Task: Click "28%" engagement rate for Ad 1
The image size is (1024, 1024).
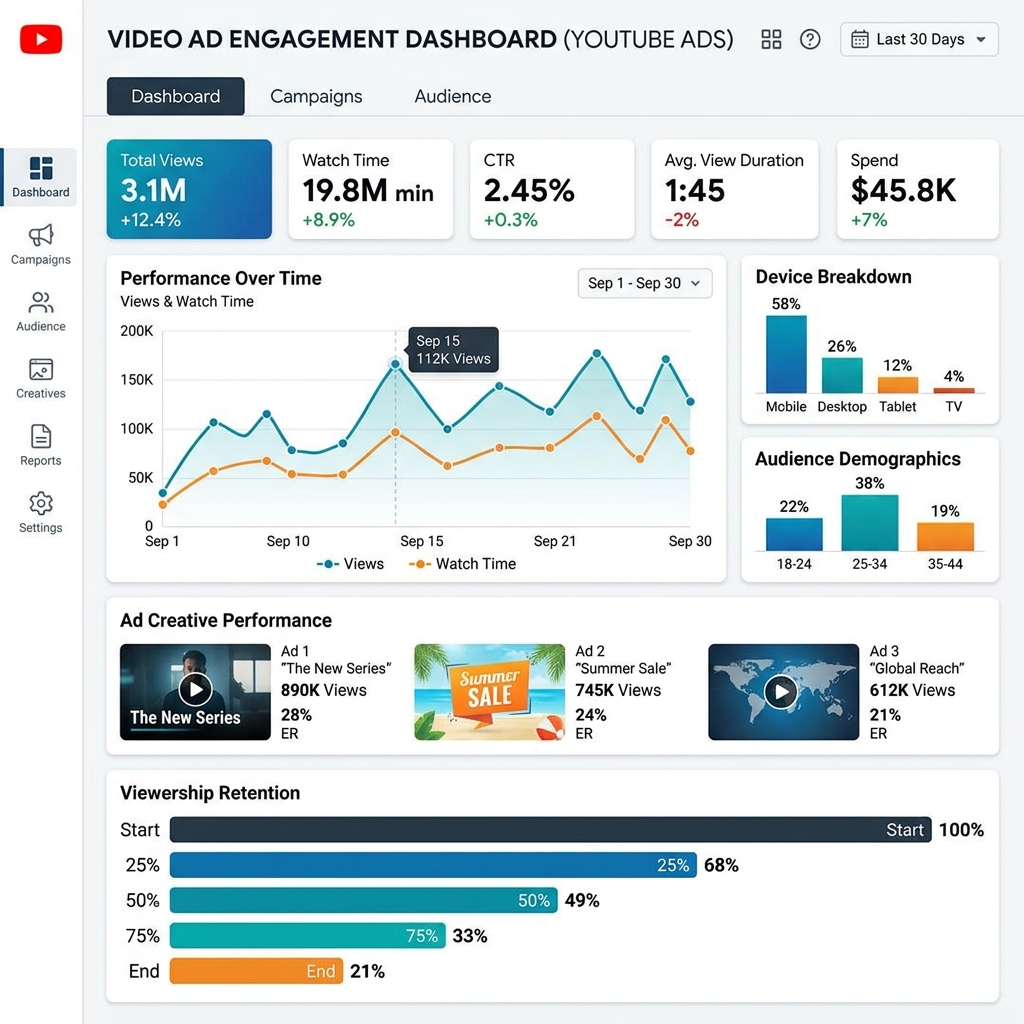Action: pyautogui.click(x=296, y=715)
